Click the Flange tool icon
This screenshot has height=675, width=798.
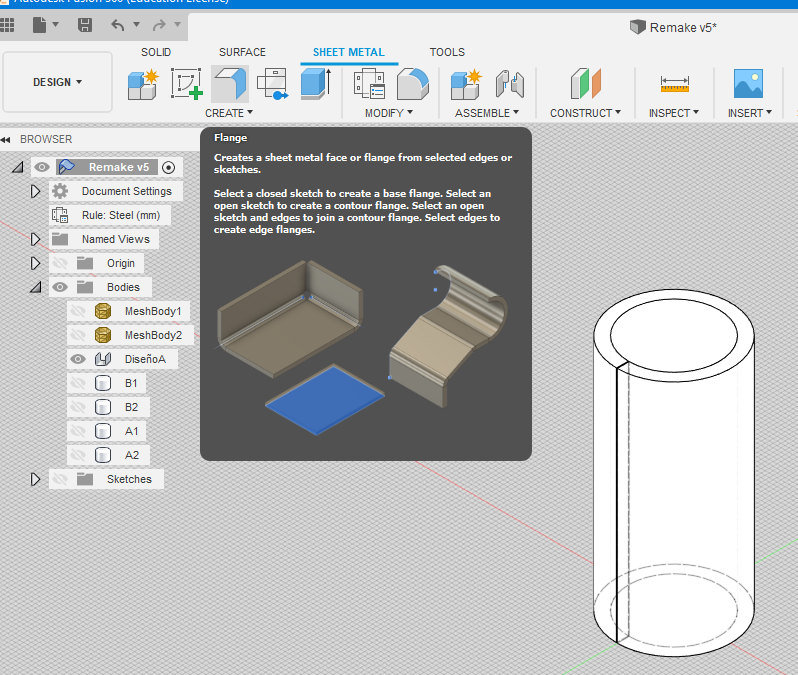point(229,84)
